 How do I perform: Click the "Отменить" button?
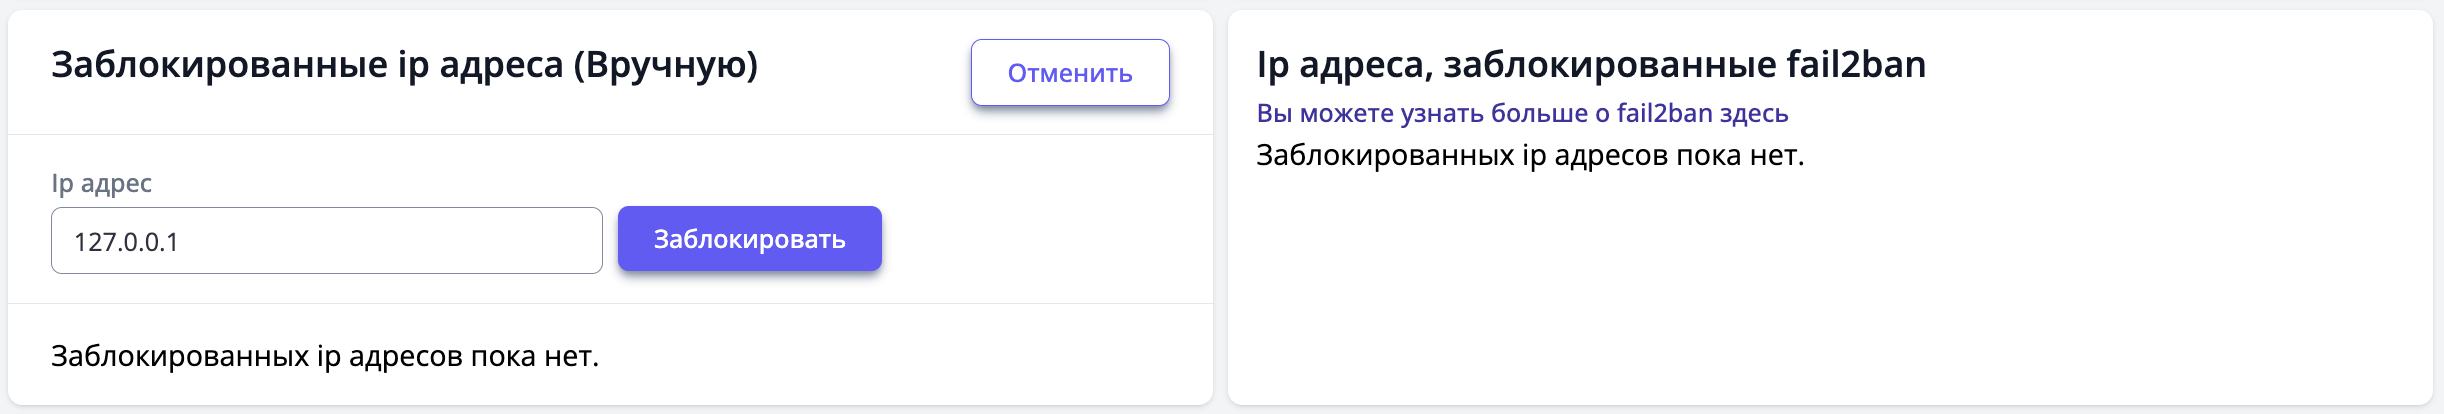pyautogui.click(x=1070, y=73)
